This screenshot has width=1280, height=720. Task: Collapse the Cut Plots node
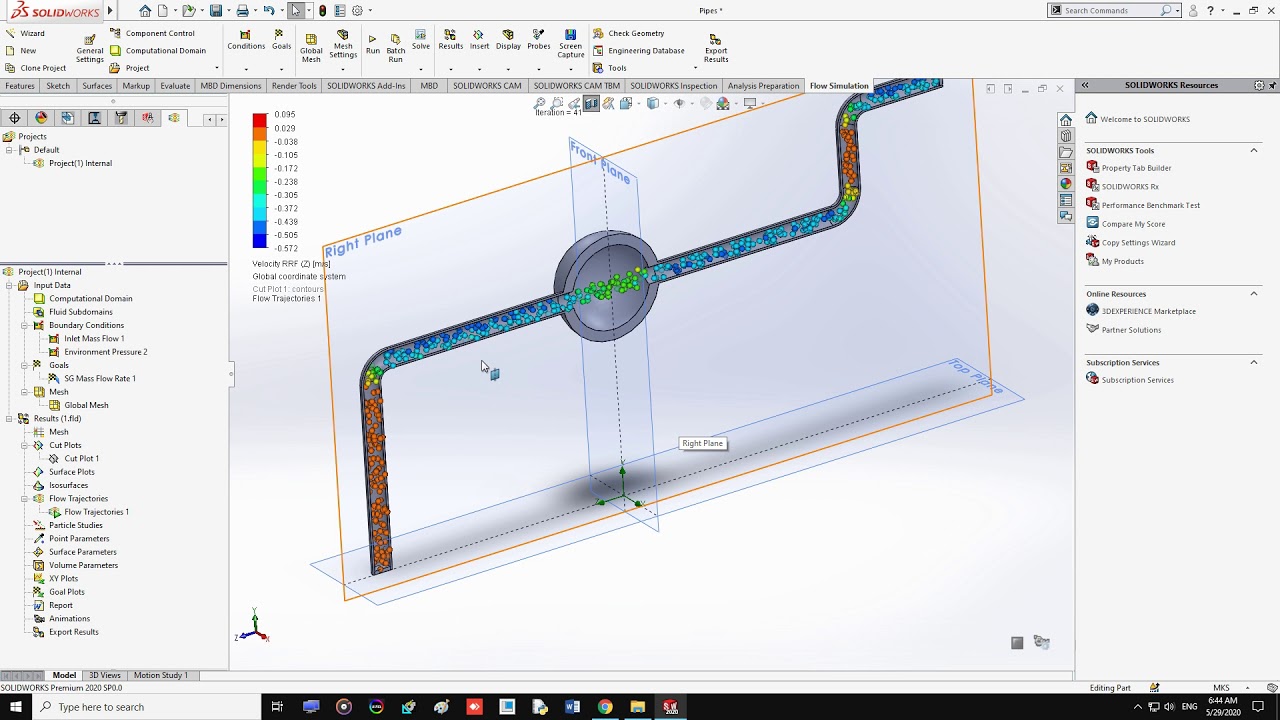pyautogui.click(x=25, y=445)
